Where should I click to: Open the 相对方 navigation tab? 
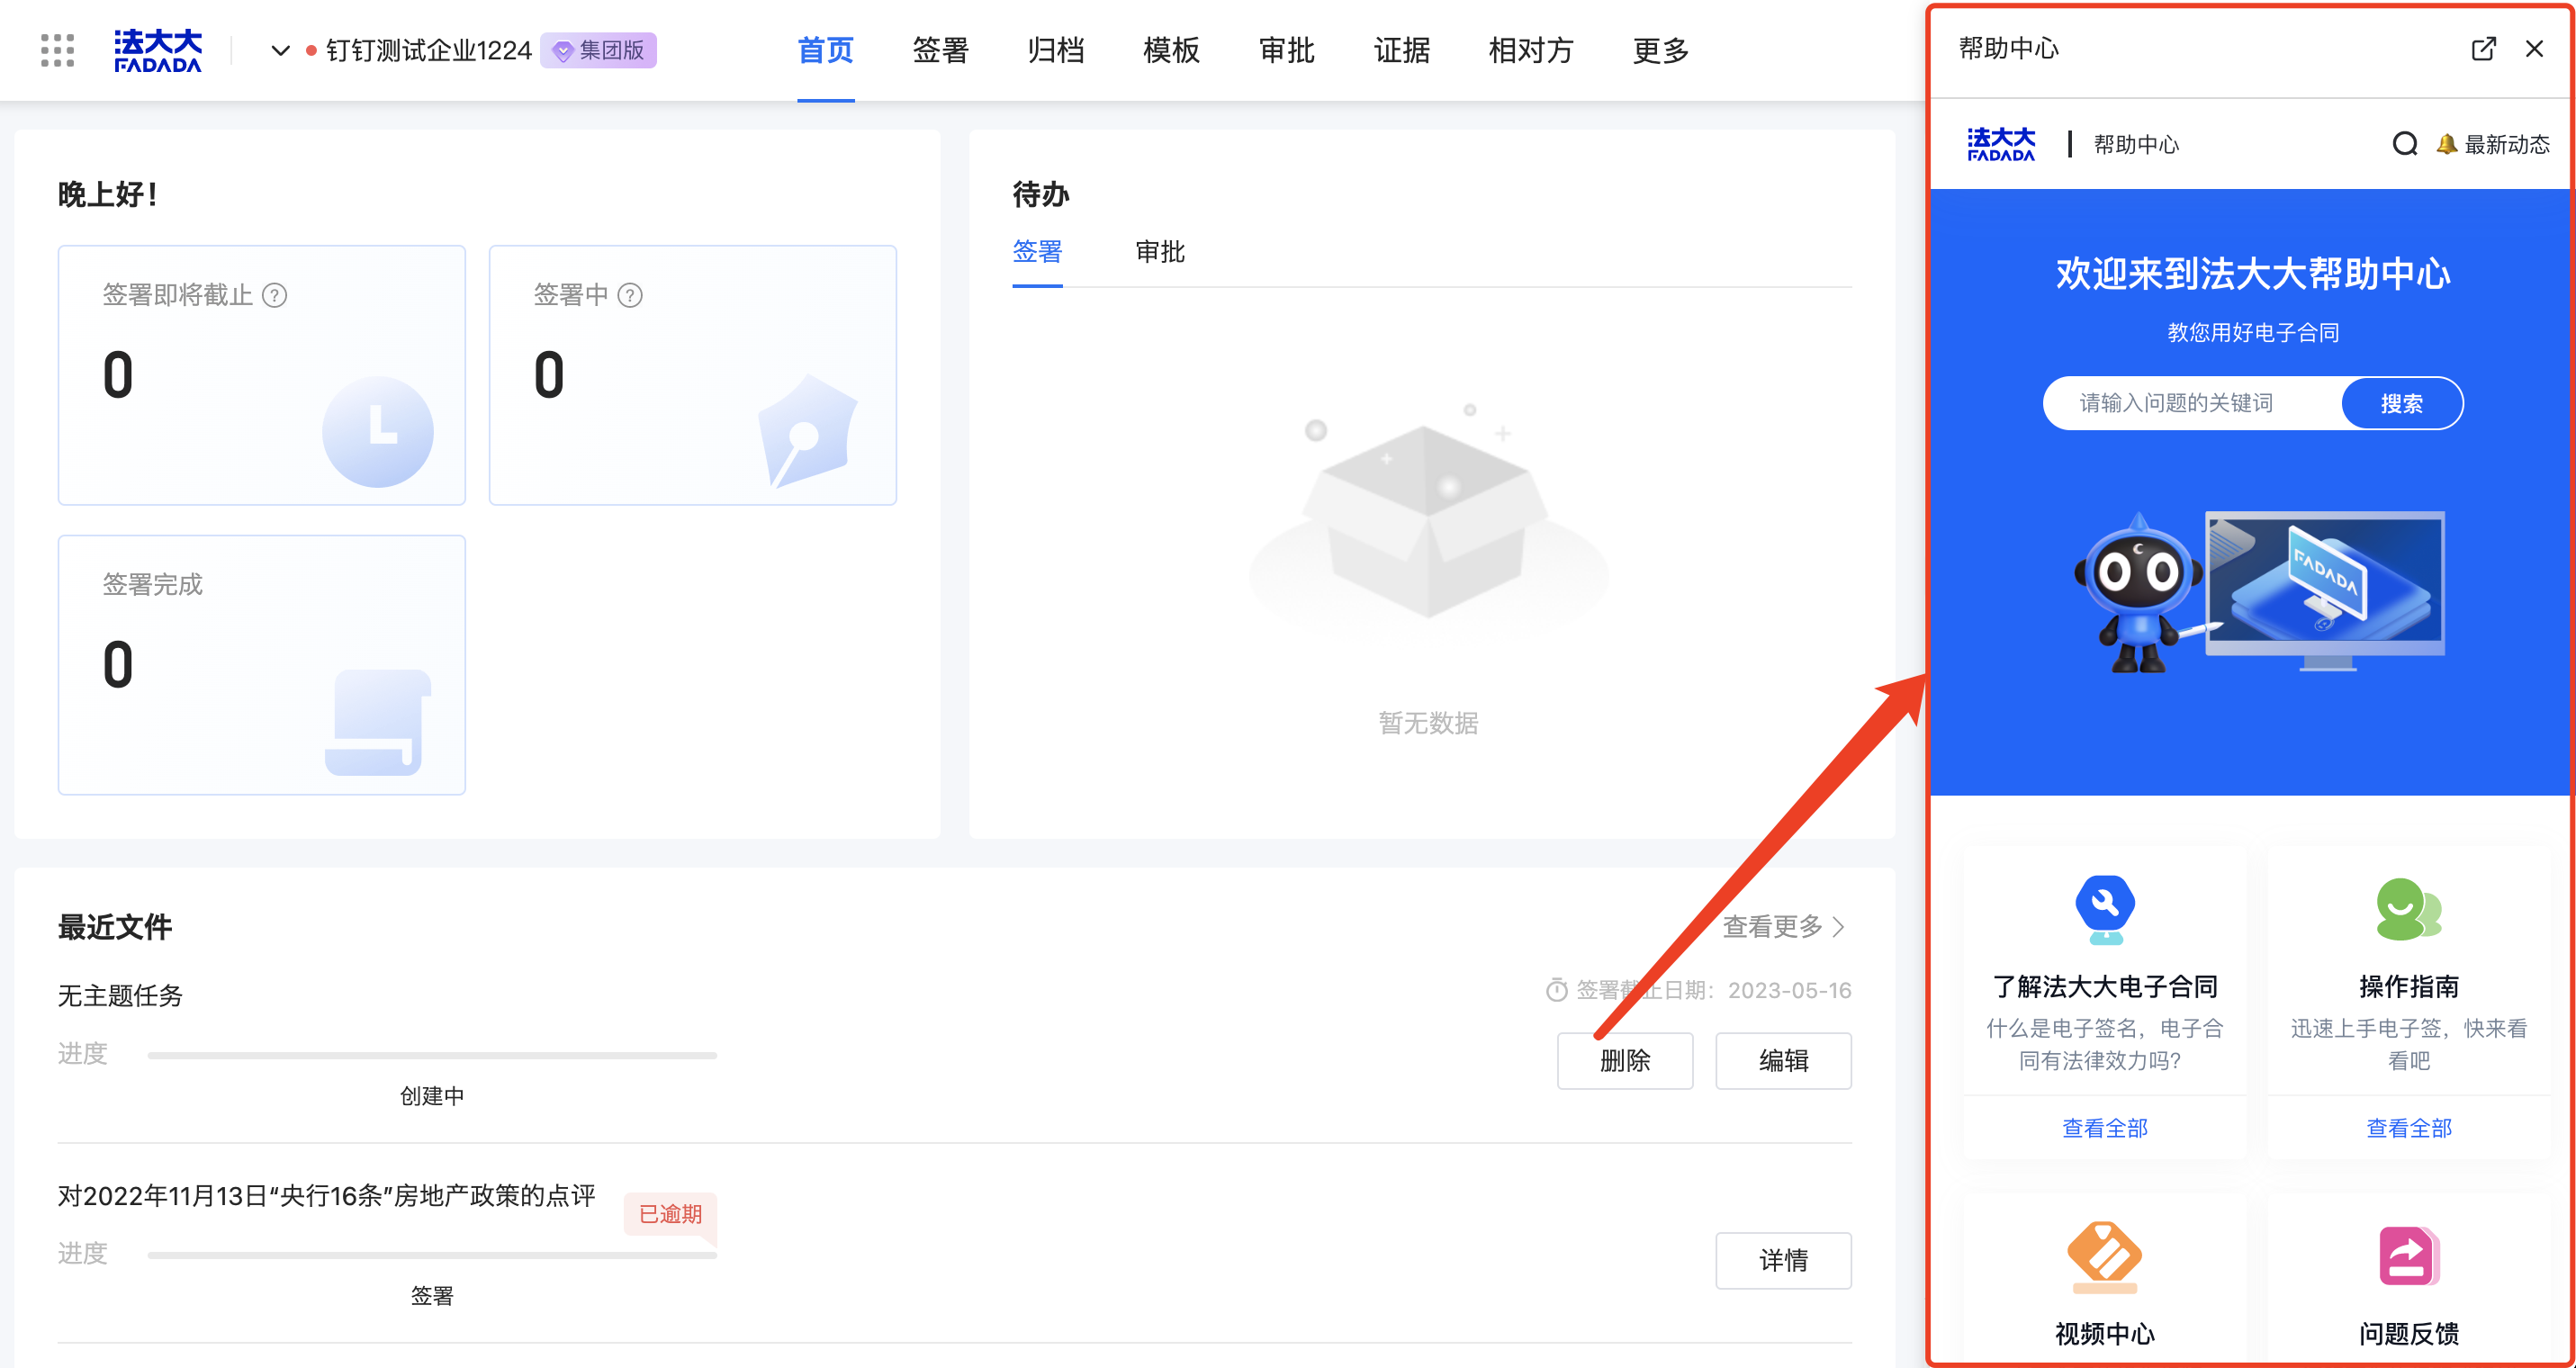click(1530, 50)
